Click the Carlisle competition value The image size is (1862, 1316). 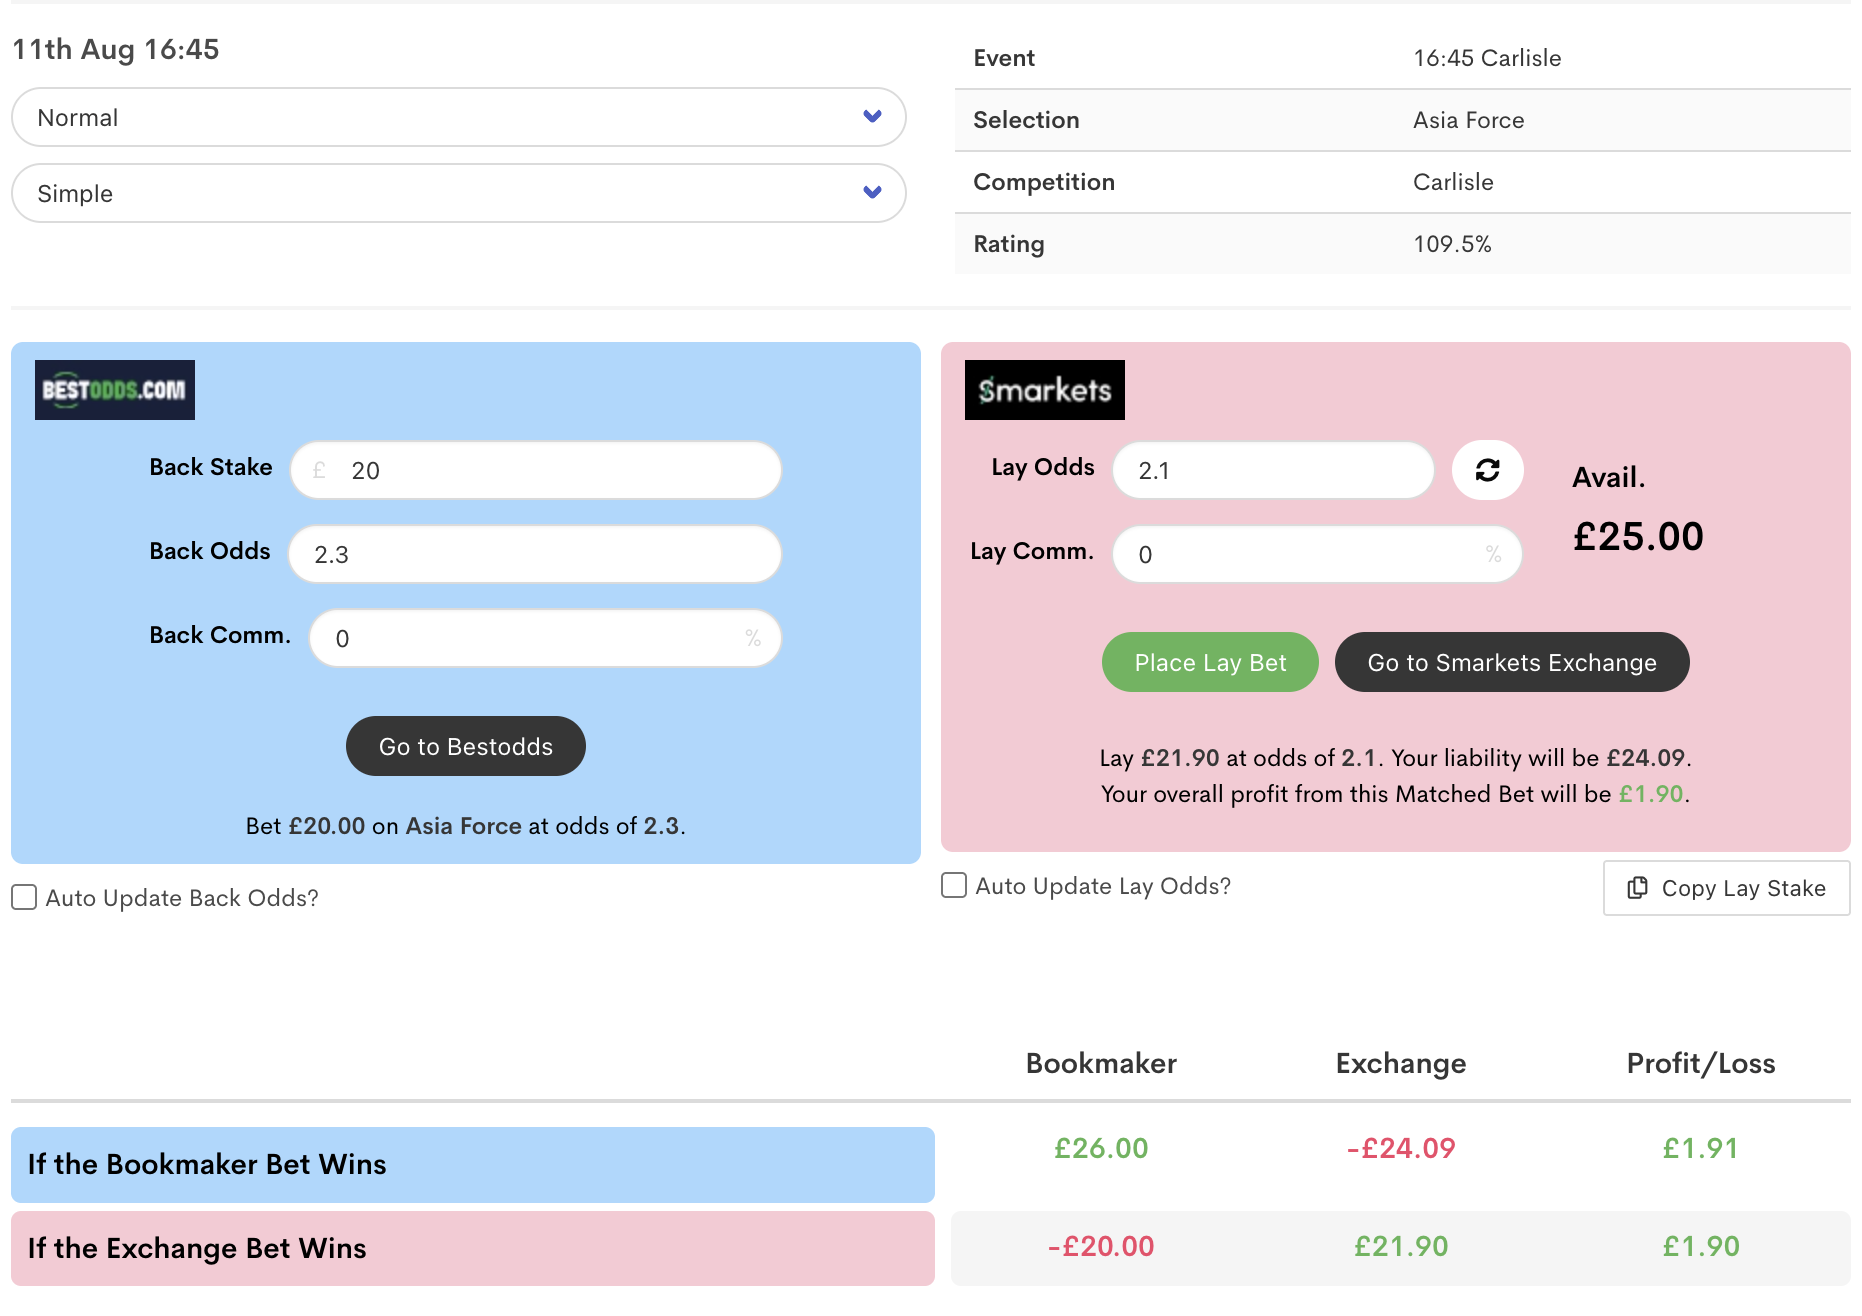[x=1453, y=182]
